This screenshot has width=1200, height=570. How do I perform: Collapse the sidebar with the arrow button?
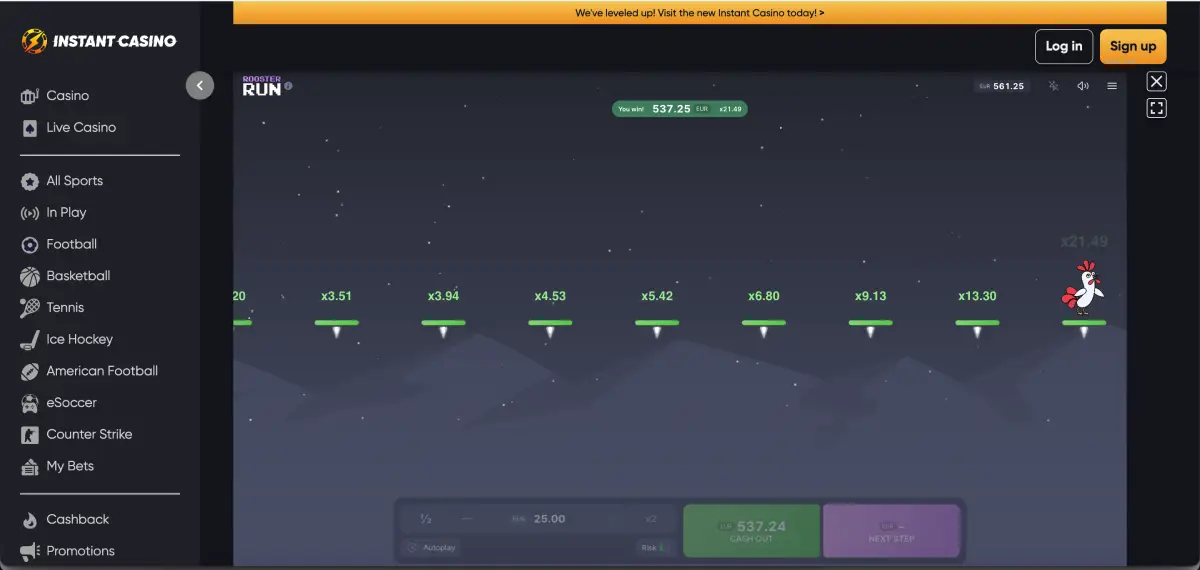click(x=200, y=86)
